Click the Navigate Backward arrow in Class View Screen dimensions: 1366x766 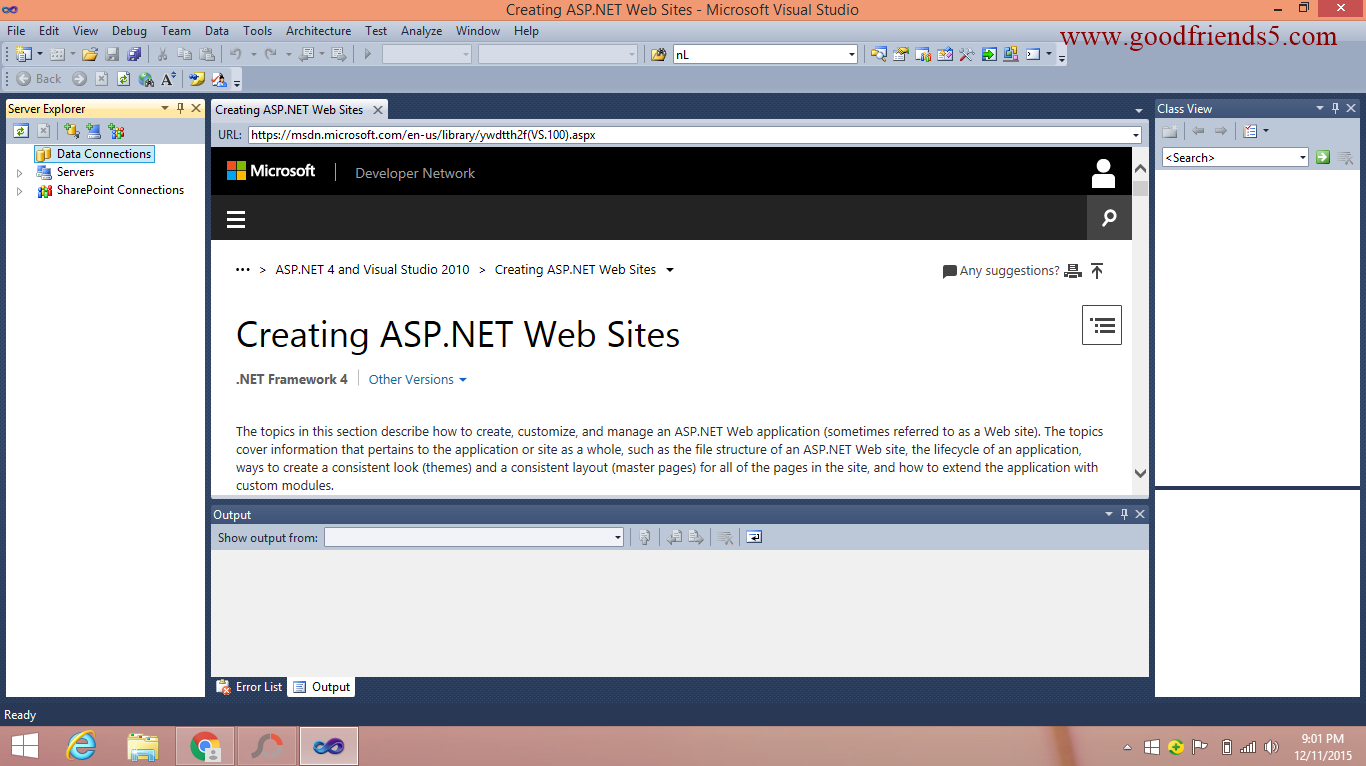point(1197,130)
